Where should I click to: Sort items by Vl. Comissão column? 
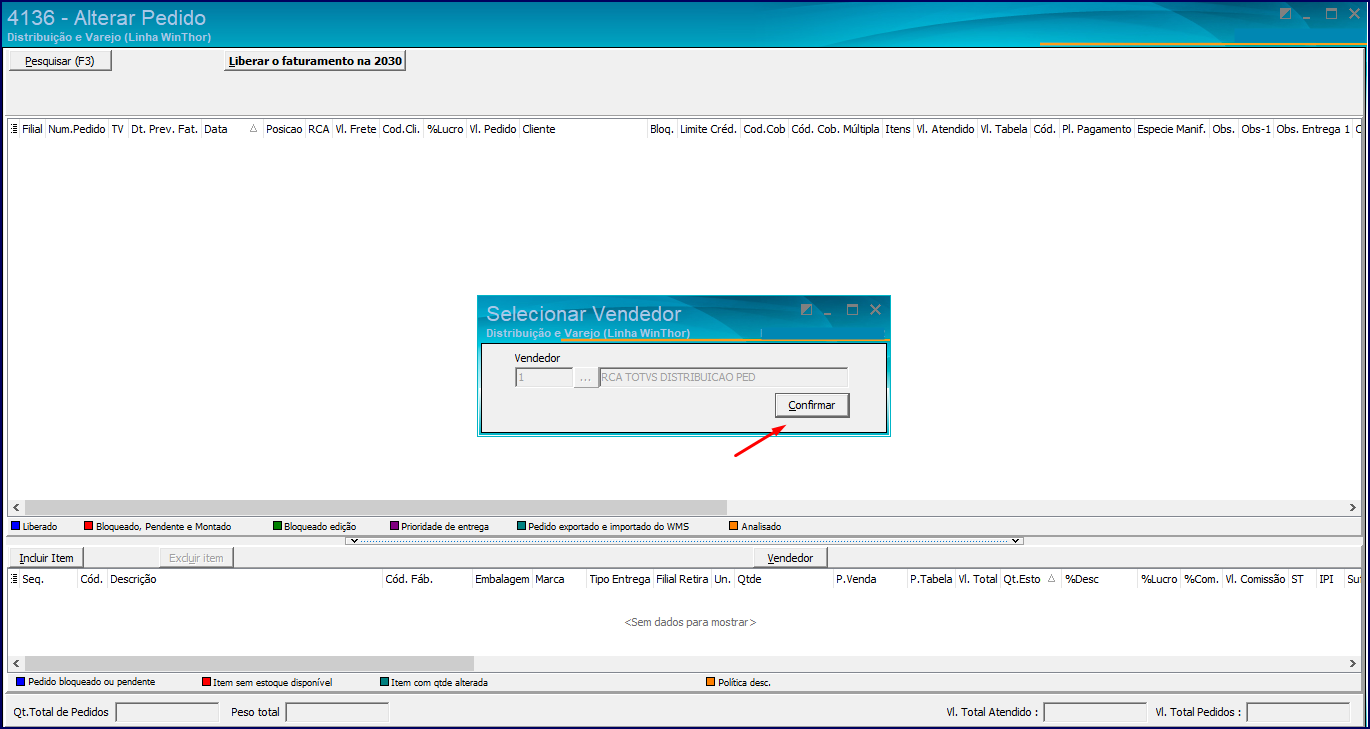[x=1254, y=579]
